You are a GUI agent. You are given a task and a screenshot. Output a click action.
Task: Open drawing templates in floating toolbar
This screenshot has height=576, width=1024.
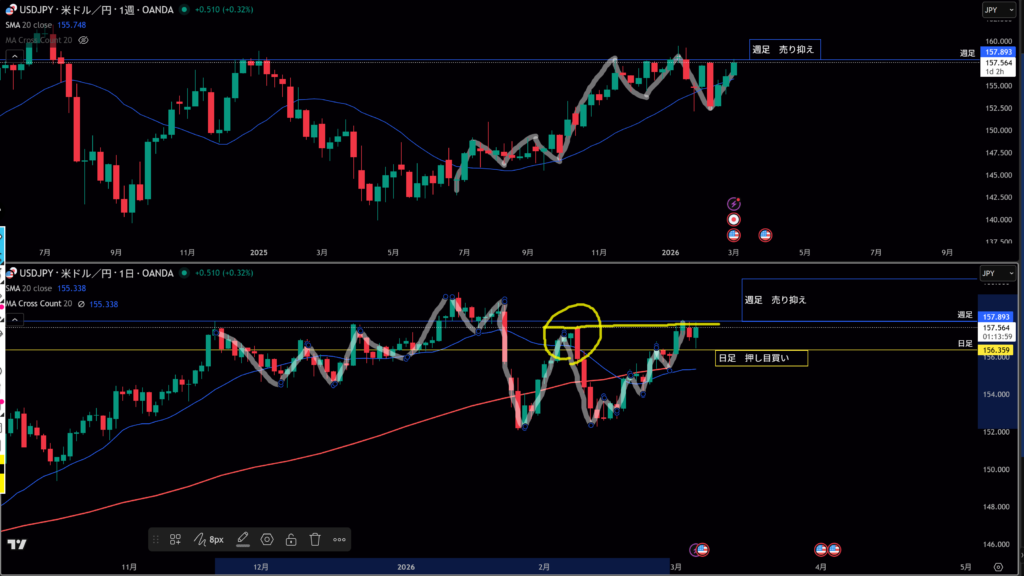point(175,539)
